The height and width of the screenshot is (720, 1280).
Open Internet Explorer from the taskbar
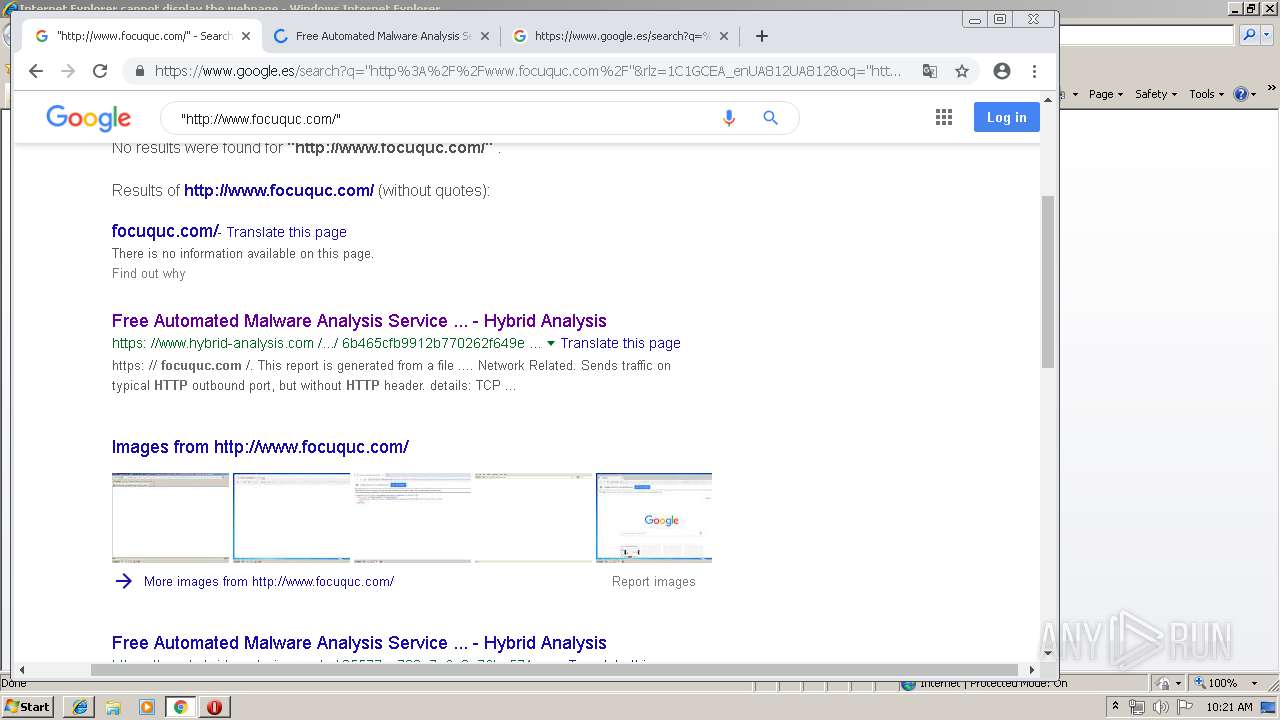tap(79, 707)
